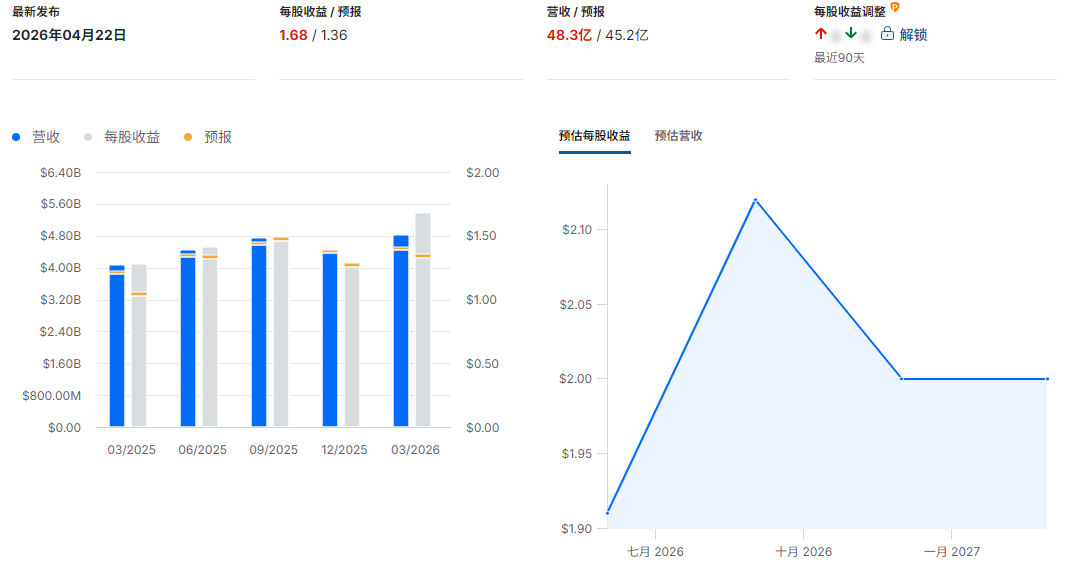Screen dimensions: 1074x569
Task: Click the 一月 2027 axis label
Action: 951,552
